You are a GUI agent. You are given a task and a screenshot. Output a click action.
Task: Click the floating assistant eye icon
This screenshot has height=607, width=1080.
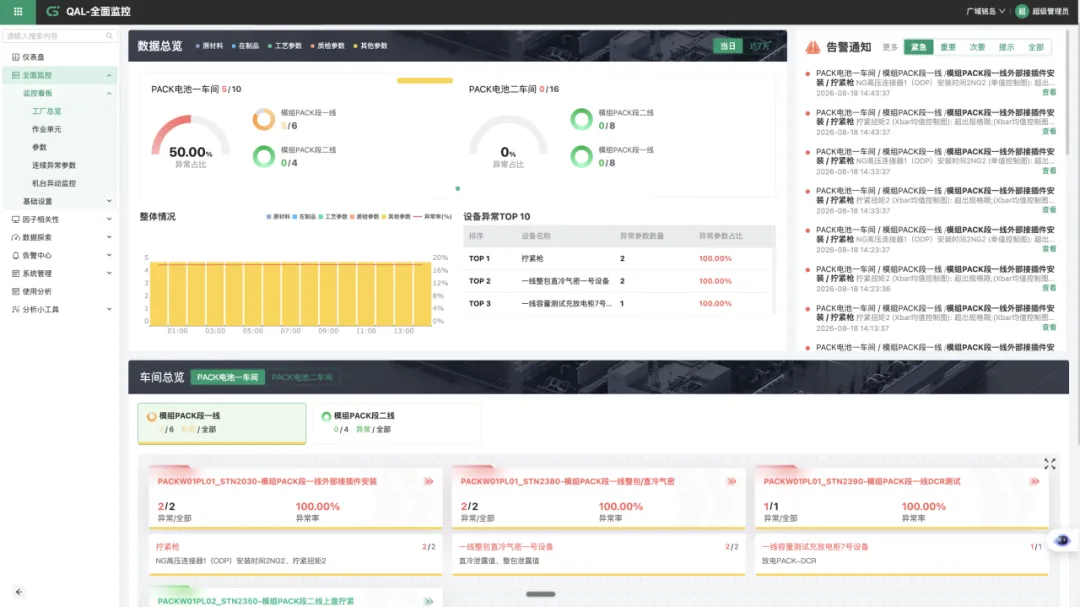(1061, 540)
